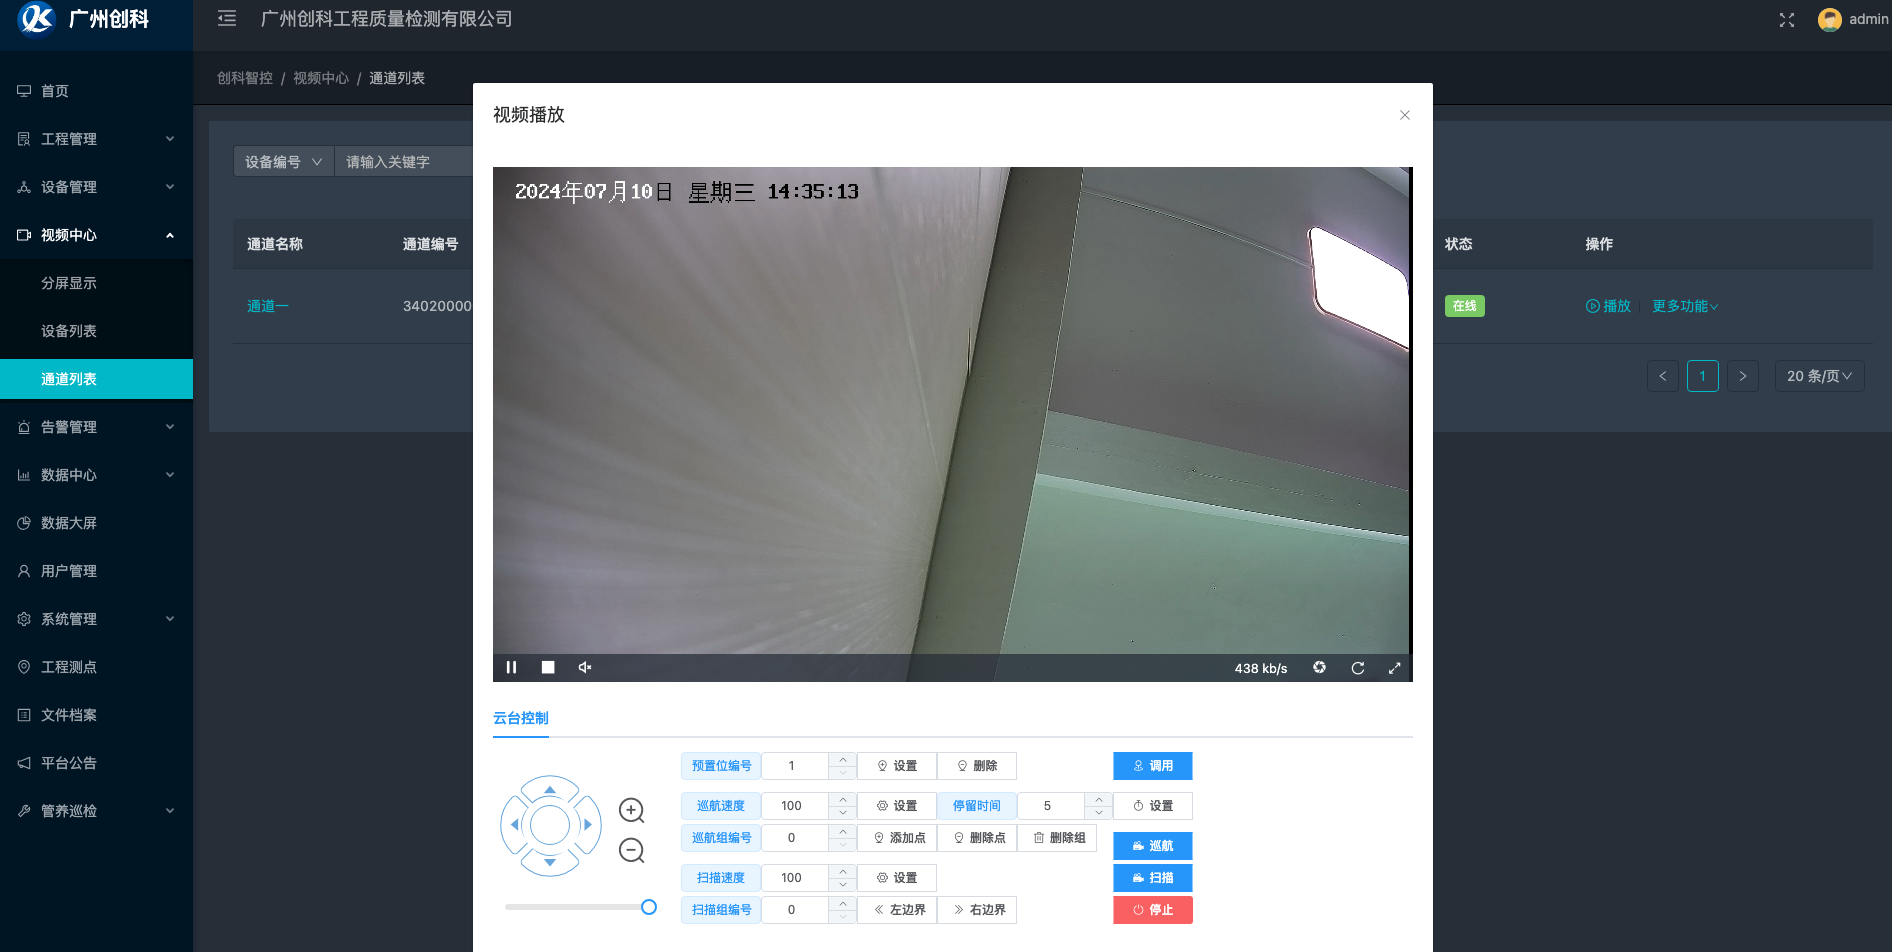Screen dimensions: 1892x952
Task: Toggle the sidebar collapse icon
Action: [x=227, y=18]
